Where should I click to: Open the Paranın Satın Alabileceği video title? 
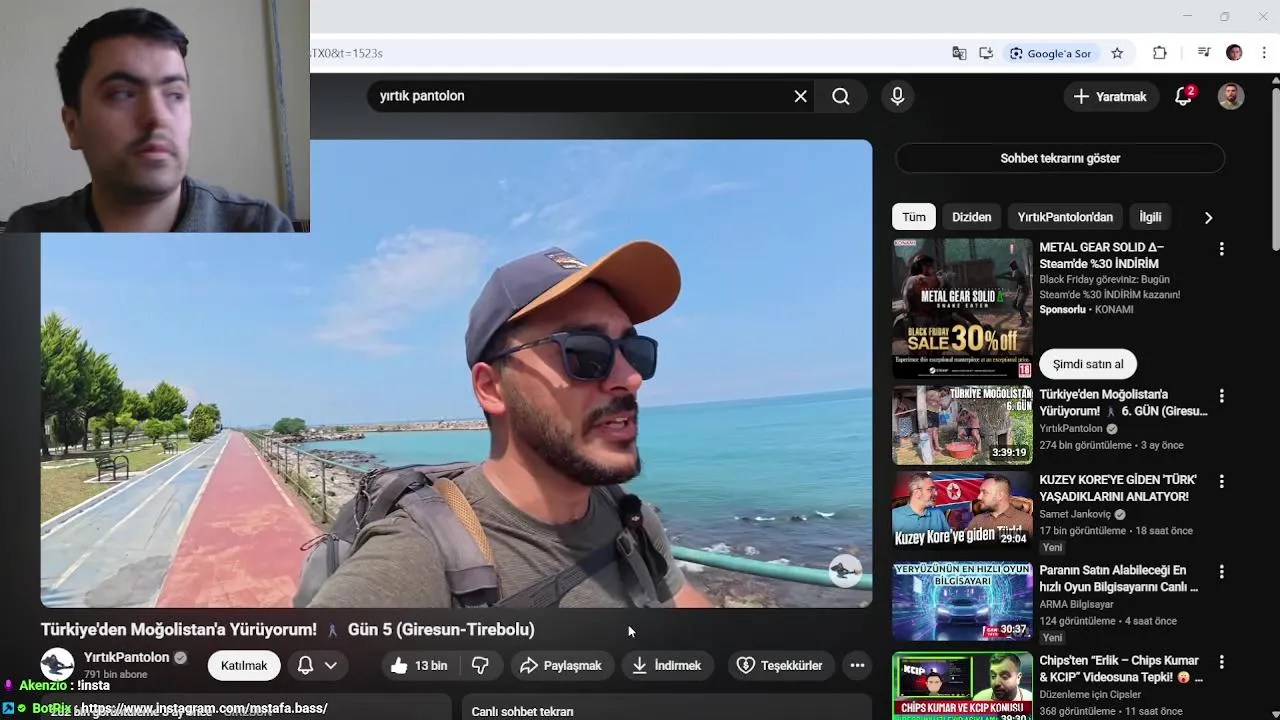tap(1118, 578)
